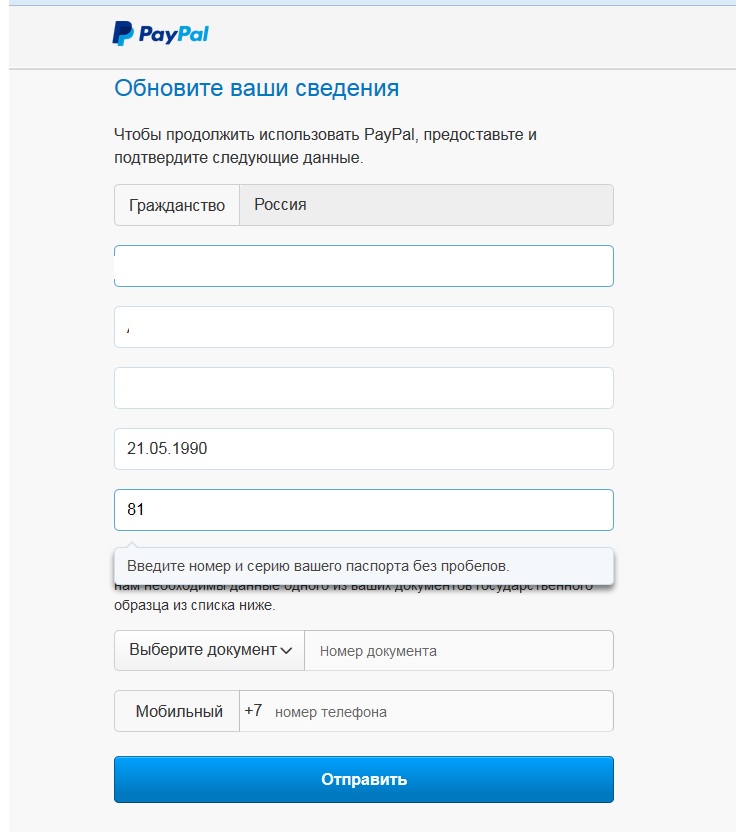Submit the form with Отправить button

click(x=363, y=779)
